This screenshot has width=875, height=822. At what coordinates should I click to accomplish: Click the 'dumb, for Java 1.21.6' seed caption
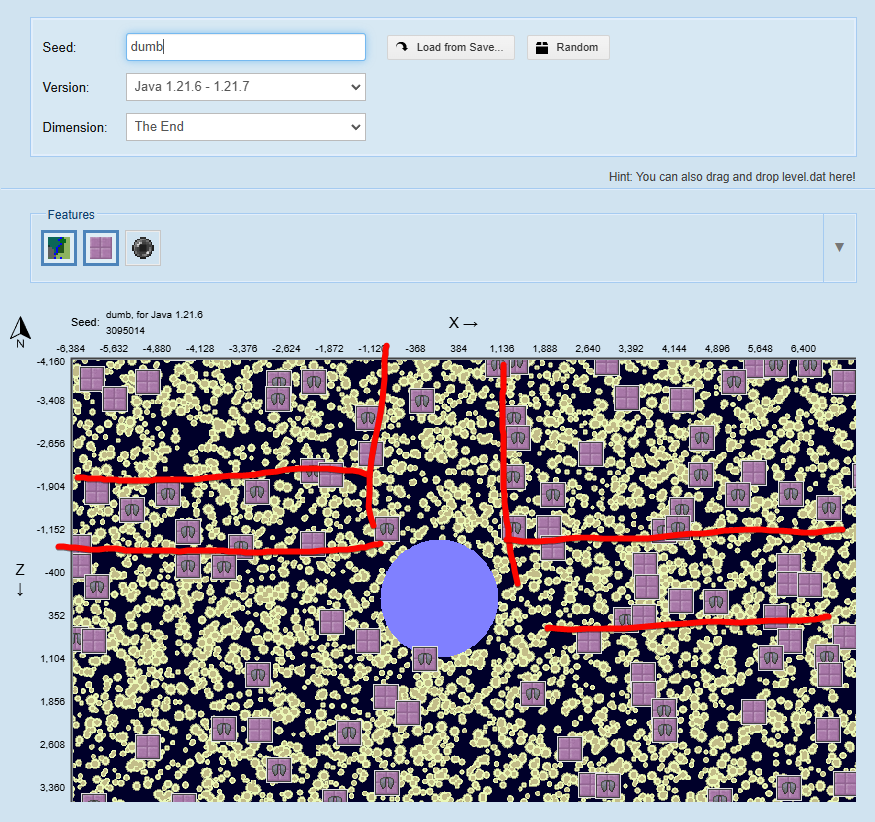[x=154, y=315]
